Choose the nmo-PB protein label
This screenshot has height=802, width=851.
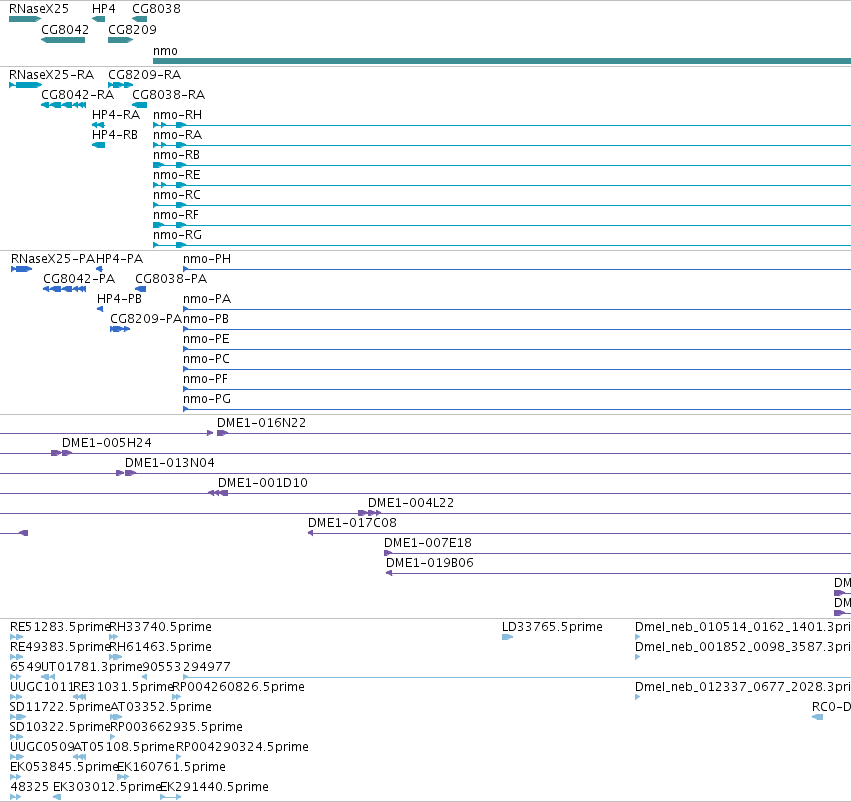[x=206, y=319]
